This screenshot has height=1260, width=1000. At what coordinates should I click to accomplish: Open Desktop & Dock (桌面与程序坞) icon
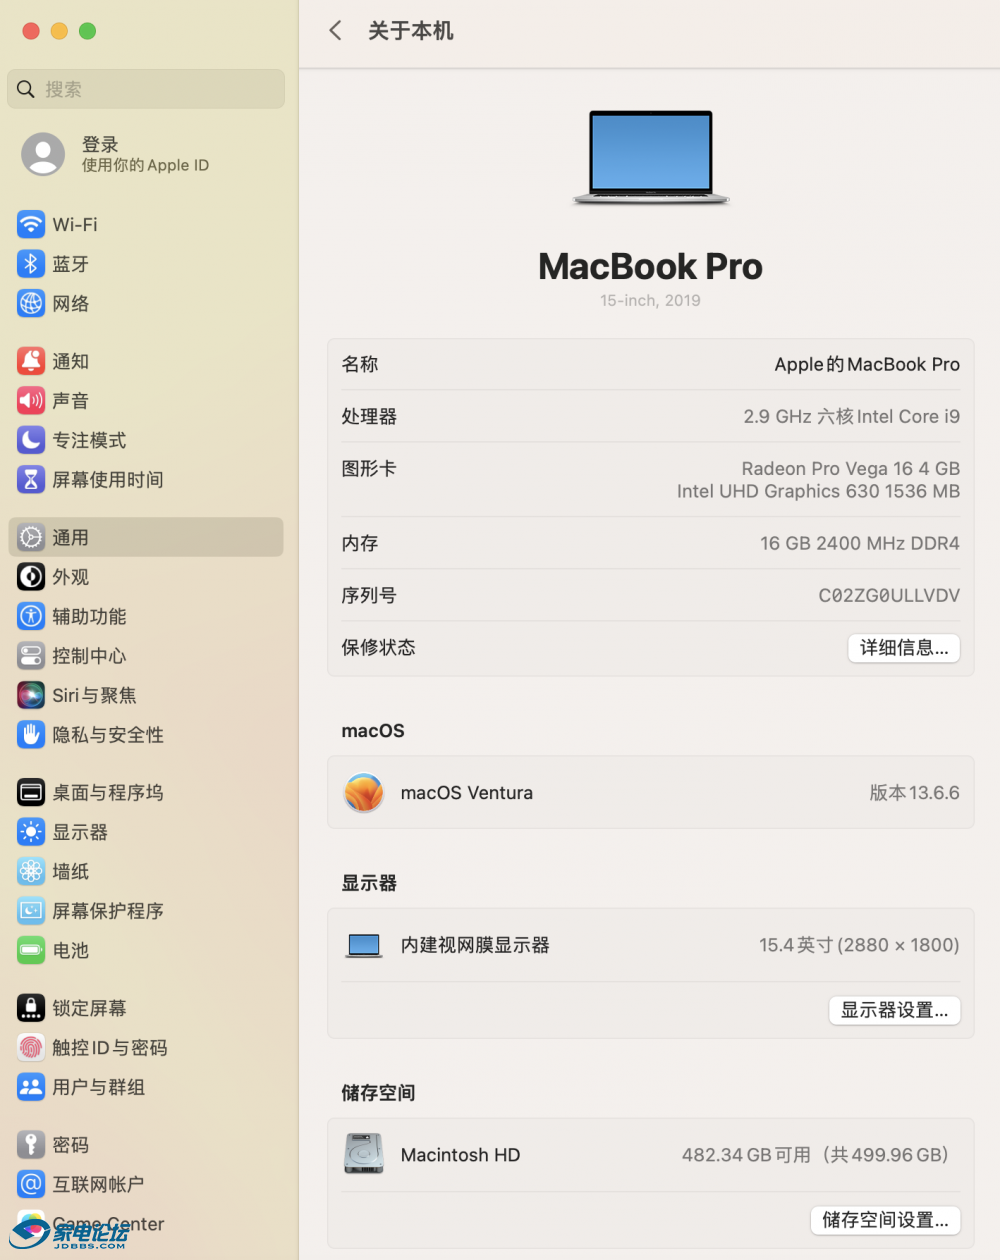31,792
